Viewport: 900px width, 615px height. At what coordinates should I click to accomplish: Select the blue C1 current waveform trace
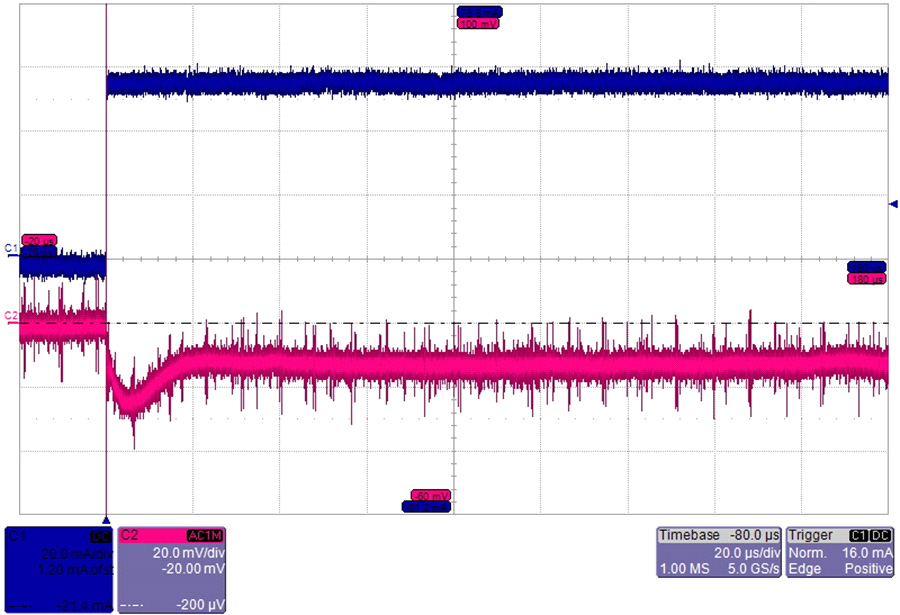pos(500,83)
